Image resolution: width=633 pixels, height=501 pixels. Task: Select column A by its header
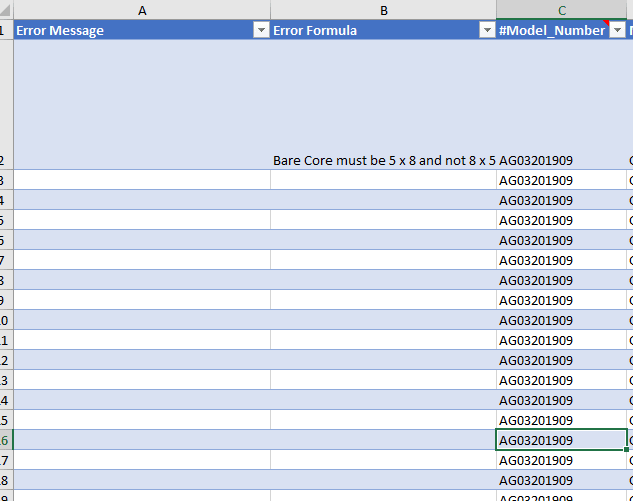pos(142,10)
